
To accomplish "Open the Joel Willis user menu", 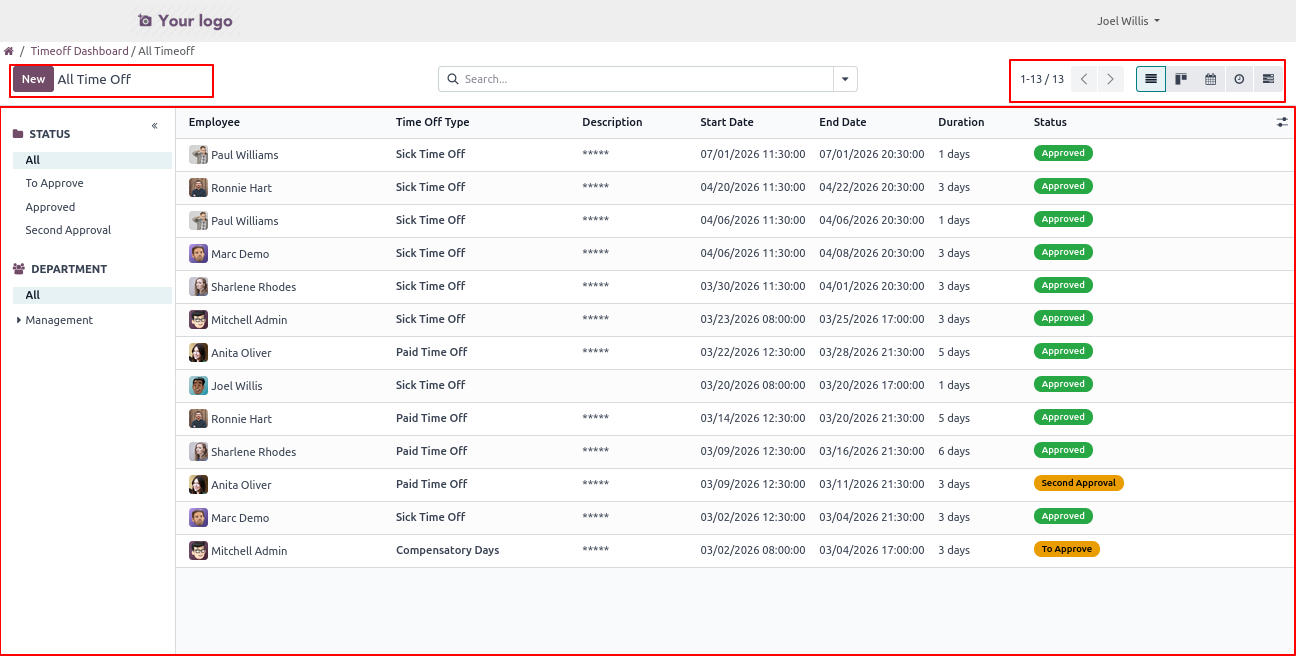I will pyautogui.click(x=1128, y=21).
